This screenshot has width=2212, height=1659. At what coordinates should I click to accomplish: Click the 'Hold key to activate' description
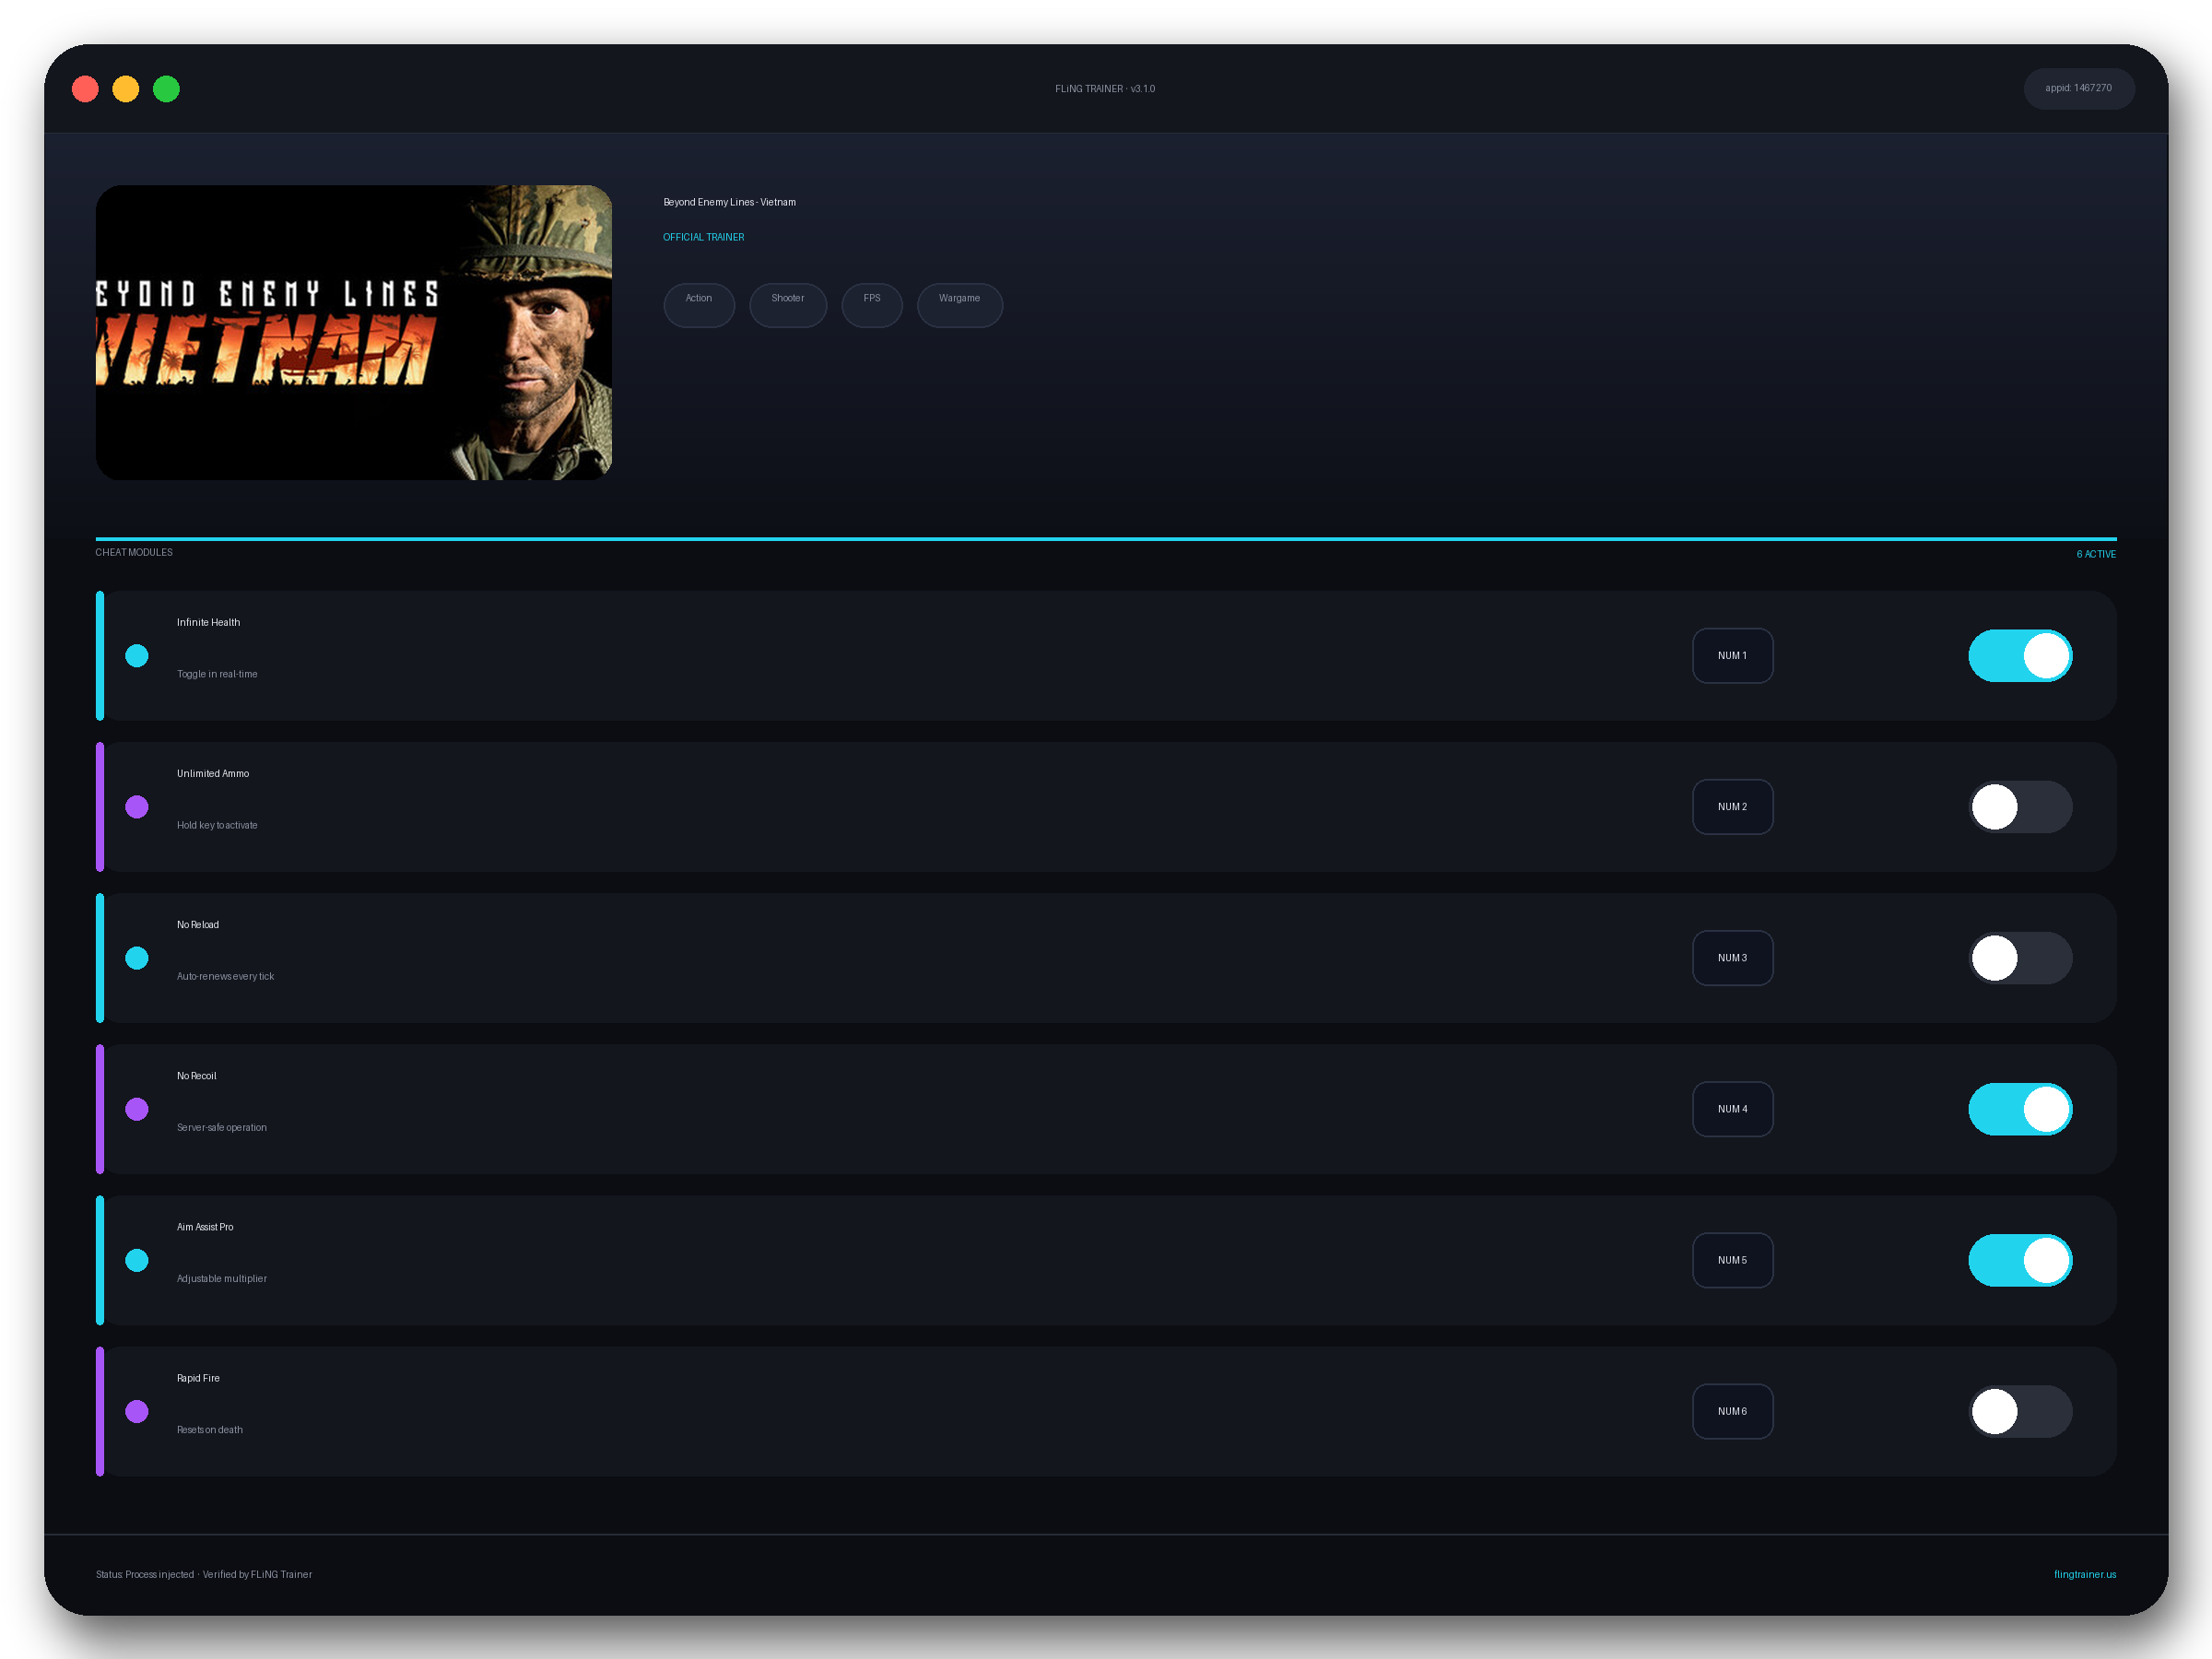coord(217,825)
